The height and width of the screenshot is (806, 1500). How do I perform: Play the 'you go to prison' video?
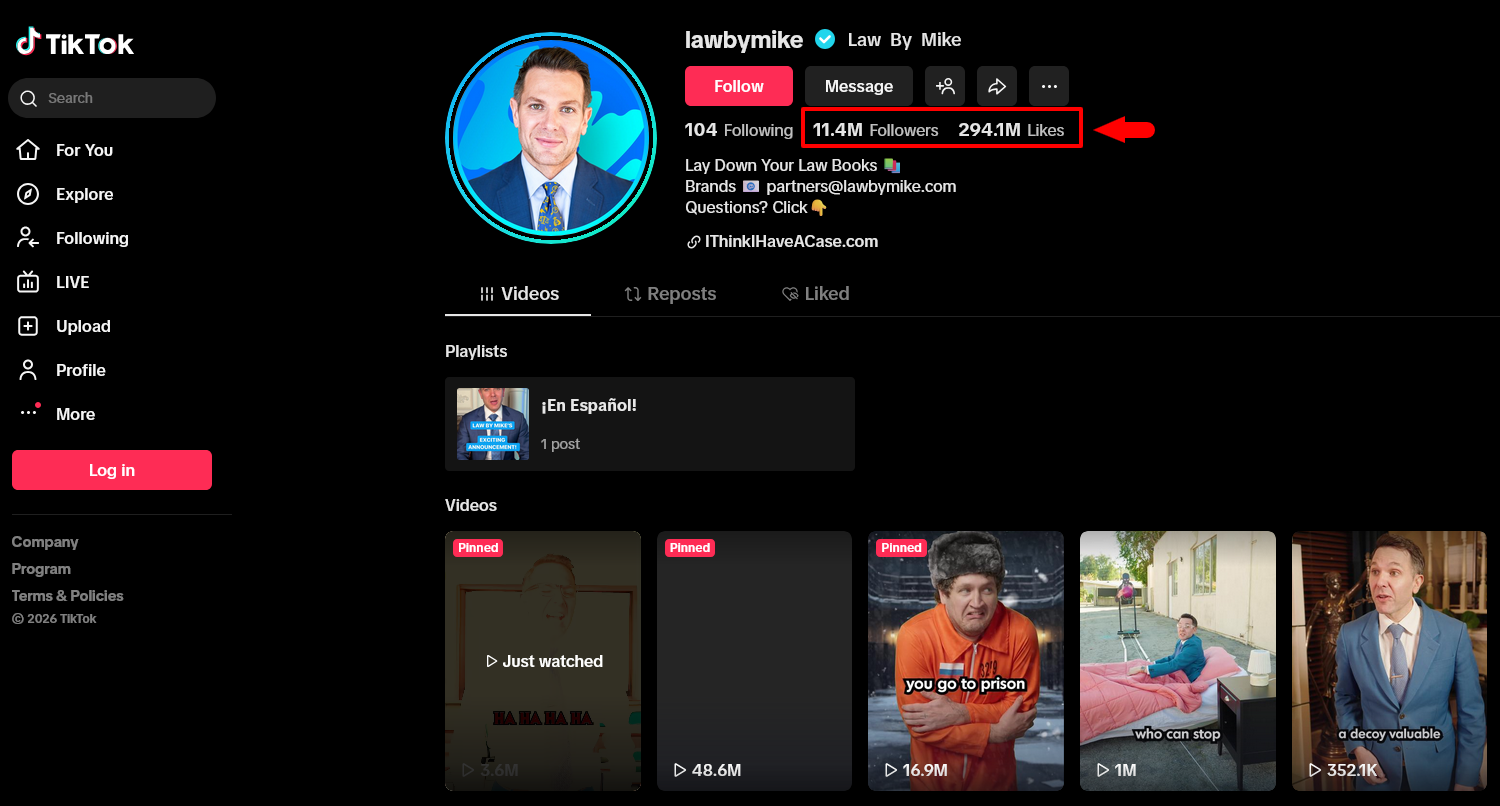point(965,660)
